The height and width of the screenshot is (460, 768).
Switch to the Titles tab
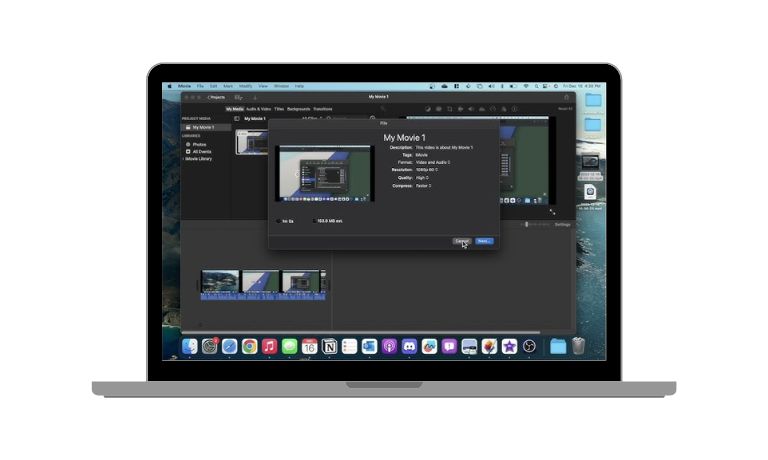tap(279, 108)
